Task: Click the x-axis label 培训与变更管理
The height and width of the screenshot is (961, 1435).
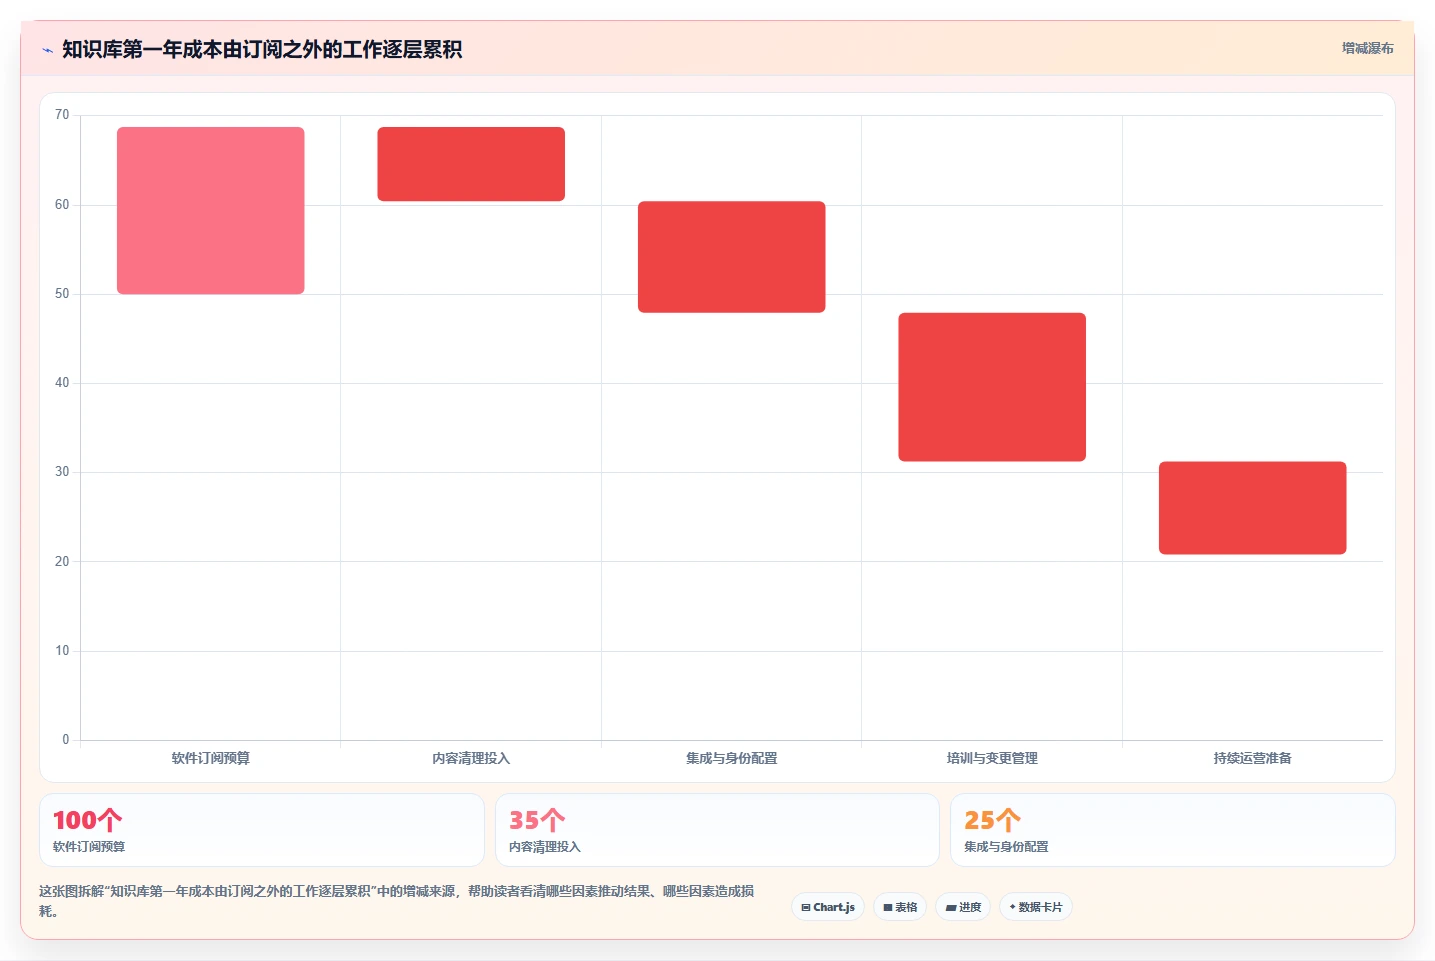Action: tap(992, 758)
